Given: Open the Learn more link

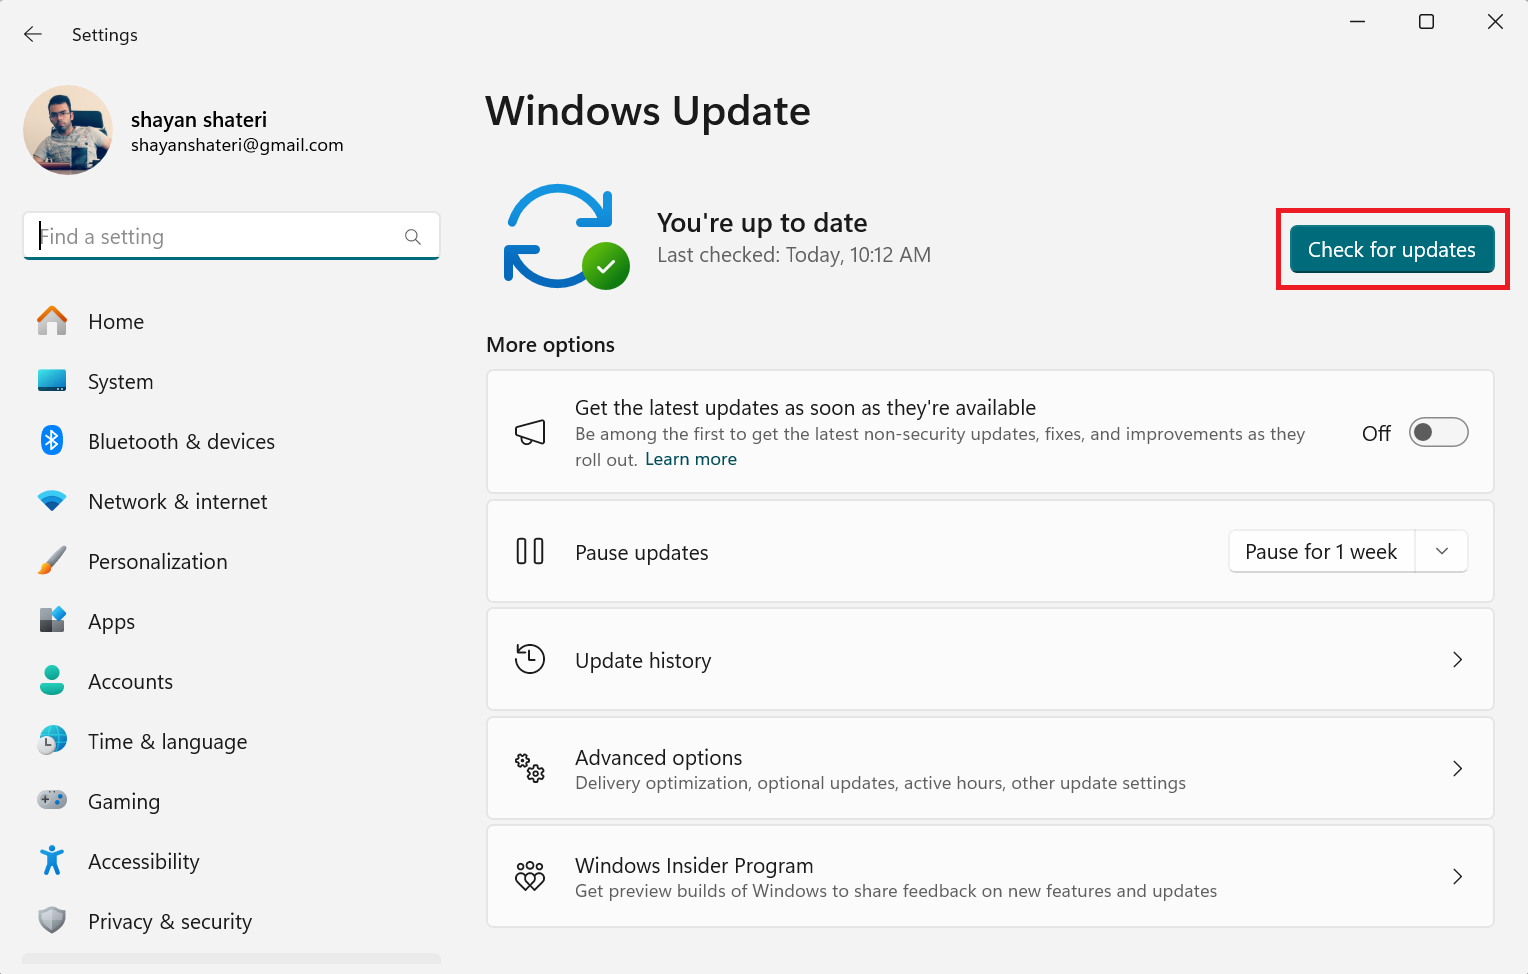Looking at the screenshot, I should tap(691, 459).
